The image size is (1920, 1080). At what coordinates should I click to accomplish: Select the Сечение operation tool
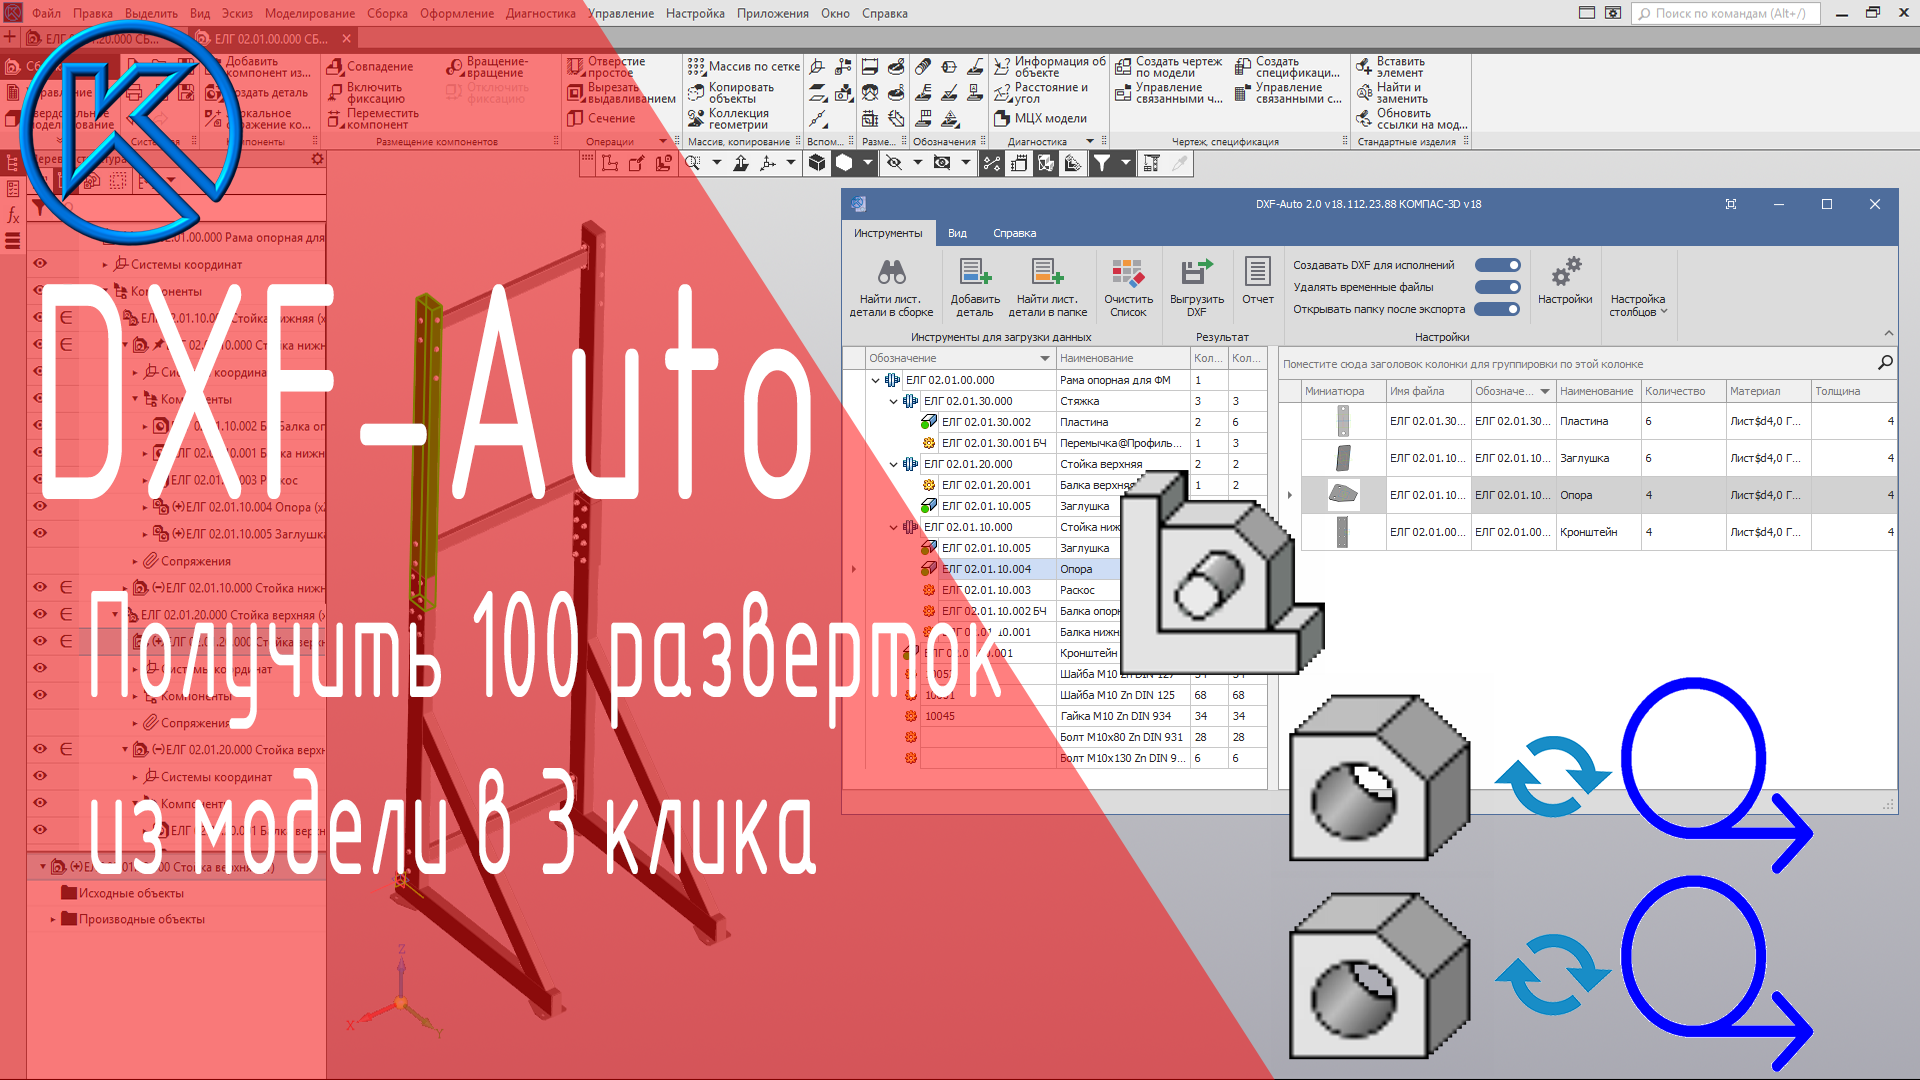601,118
